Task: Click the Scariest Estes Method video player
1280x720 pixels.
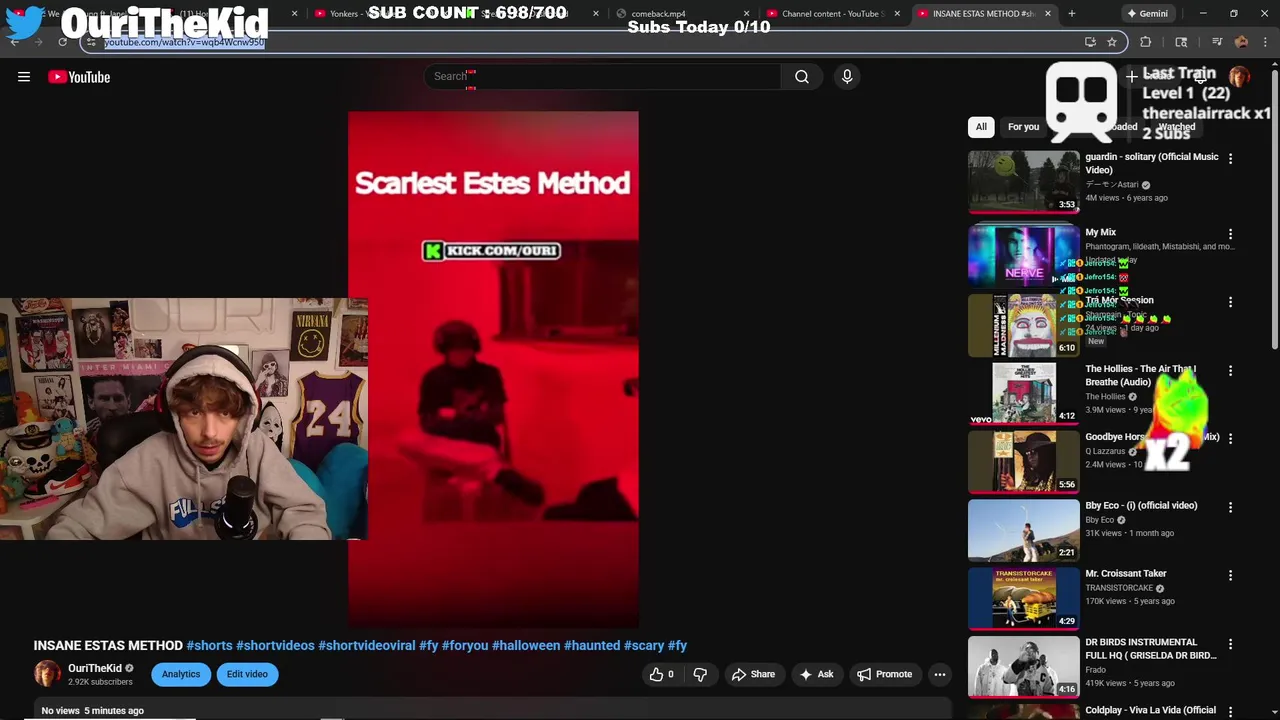Action: 493,369
